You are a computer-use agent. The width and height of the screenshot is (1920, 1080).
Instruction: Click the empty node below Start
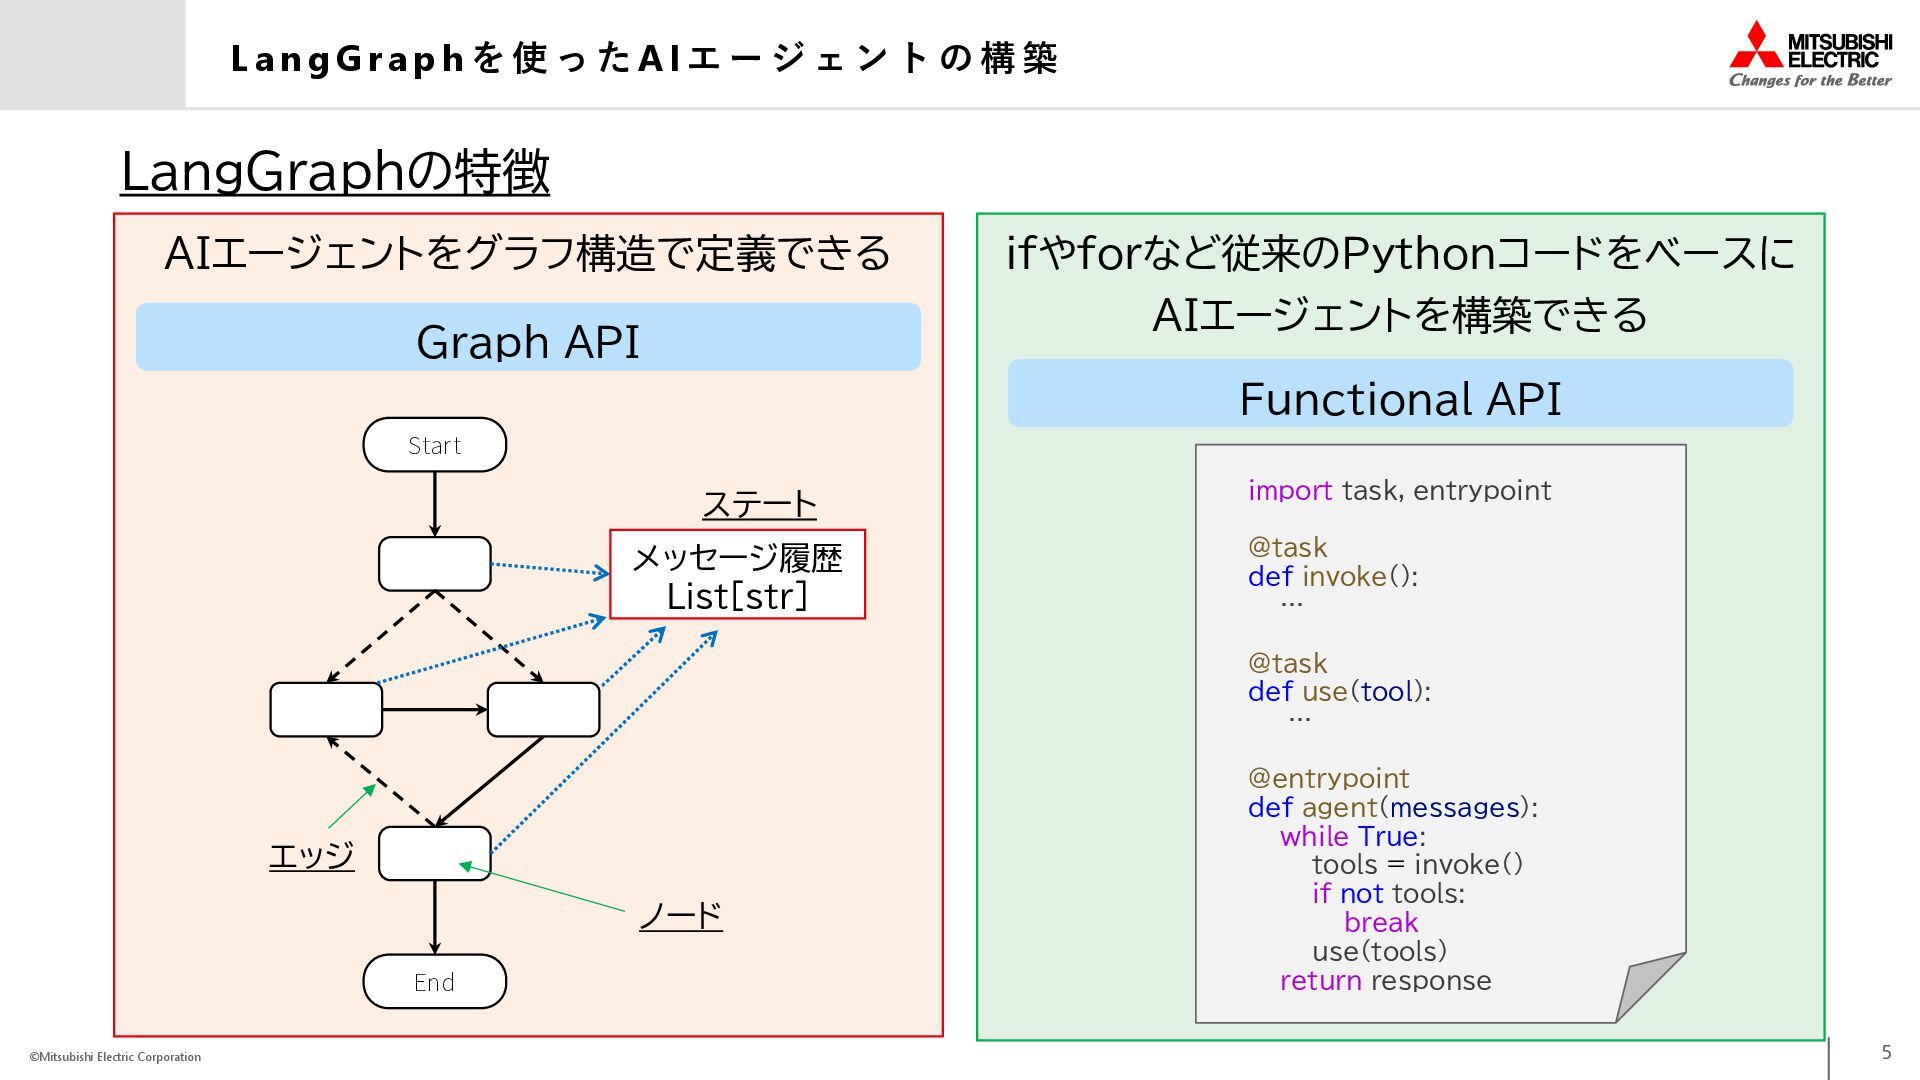[x=434, y=564]
